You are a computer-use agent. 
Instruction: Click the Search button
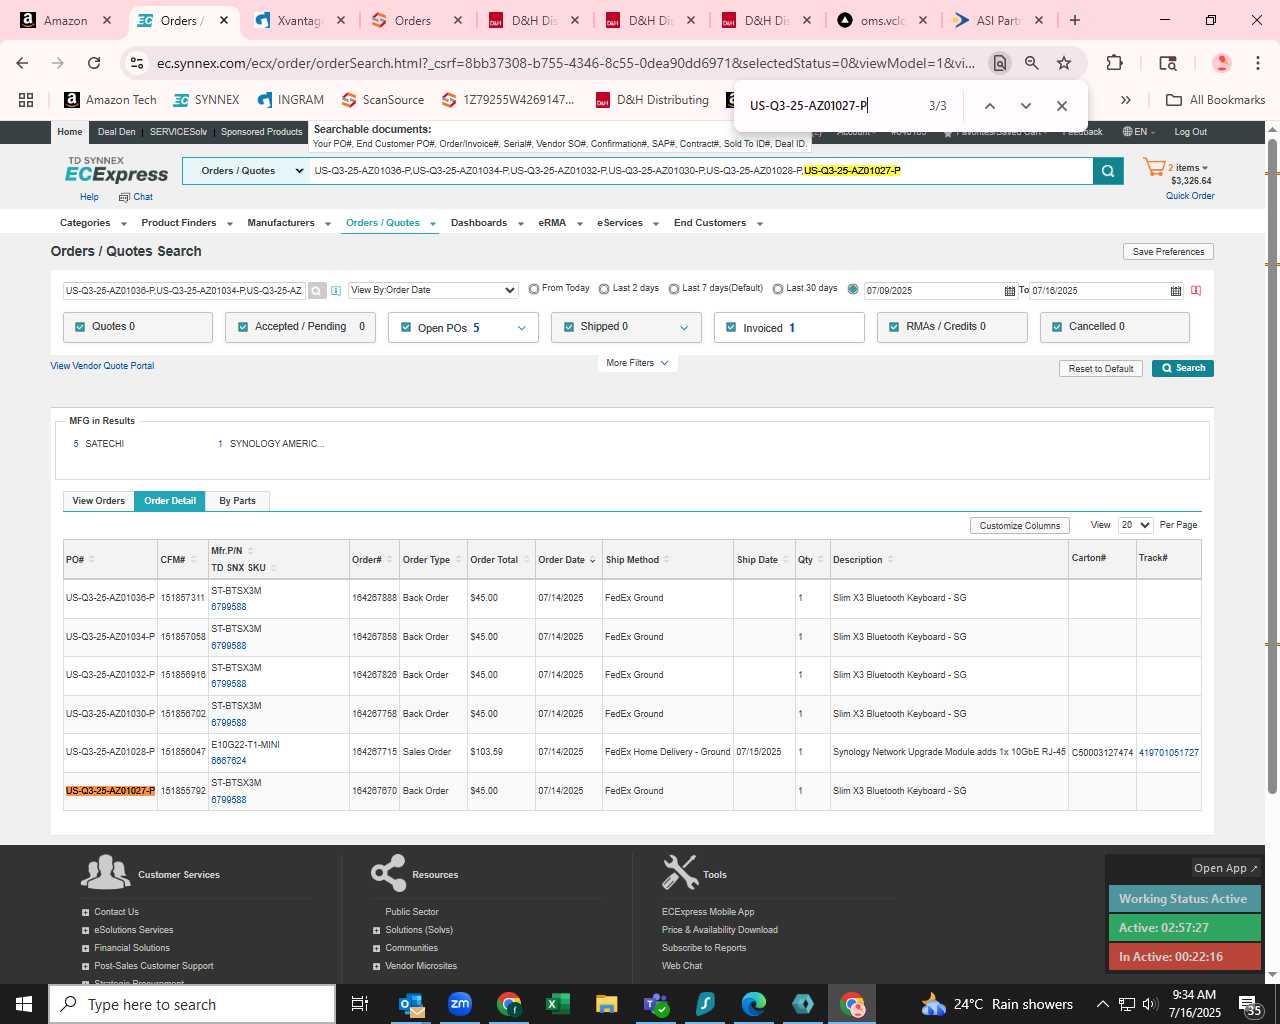click(1182, 369)
